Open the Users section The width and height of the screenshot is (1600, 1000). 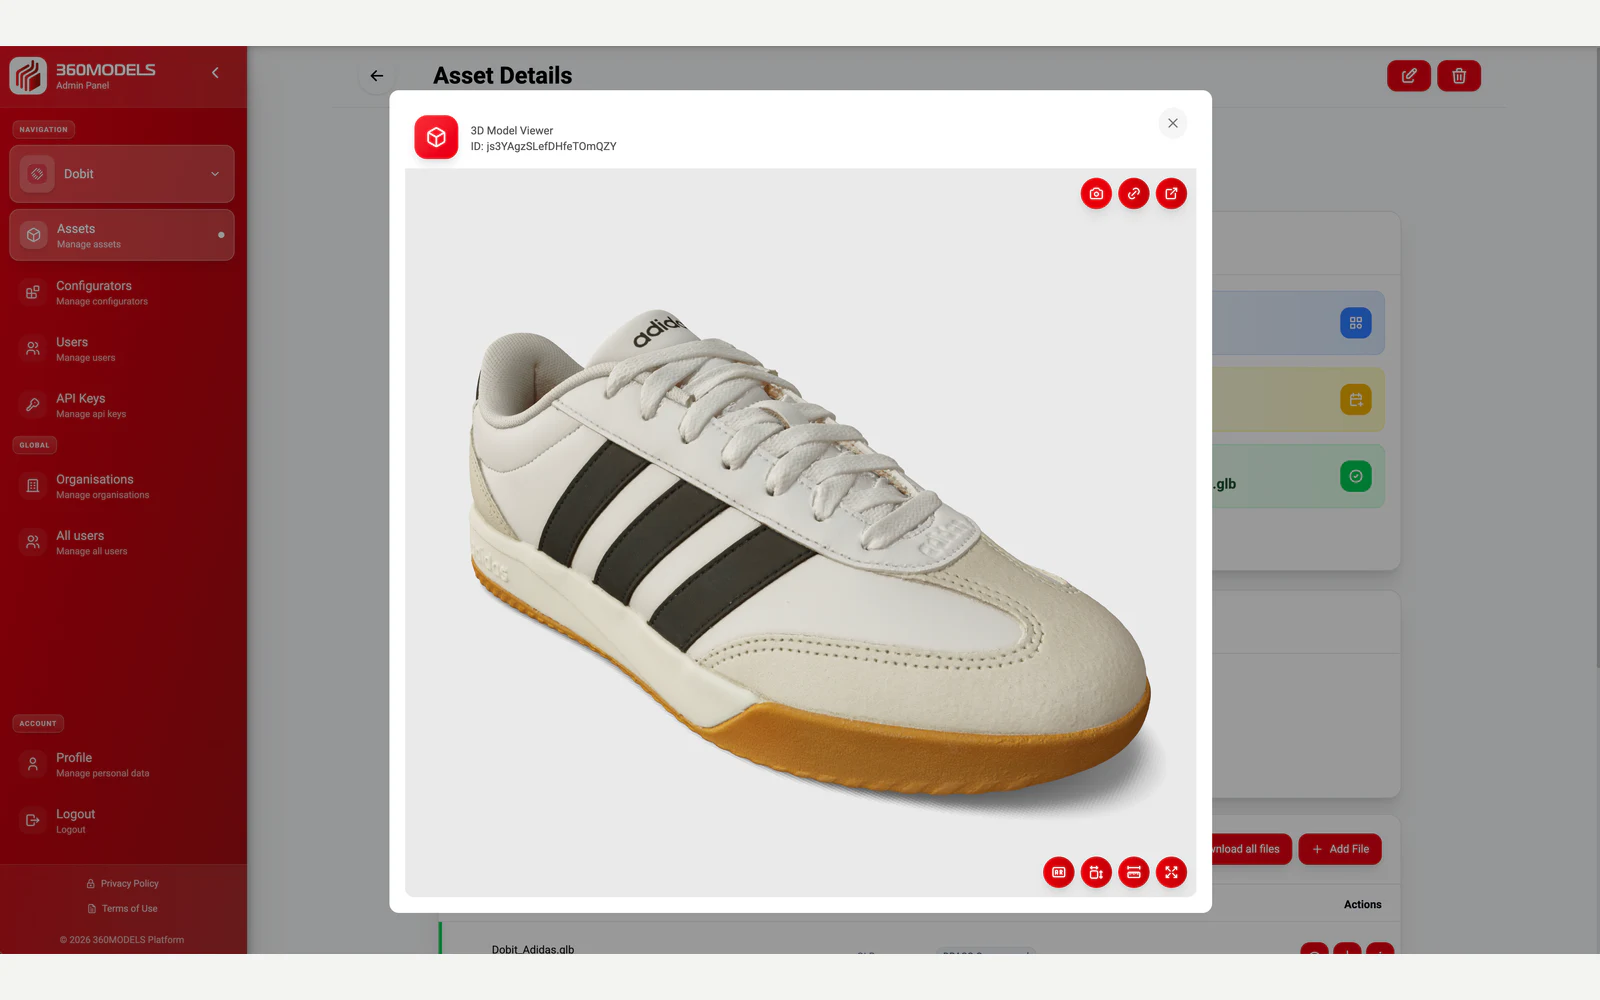122,349
